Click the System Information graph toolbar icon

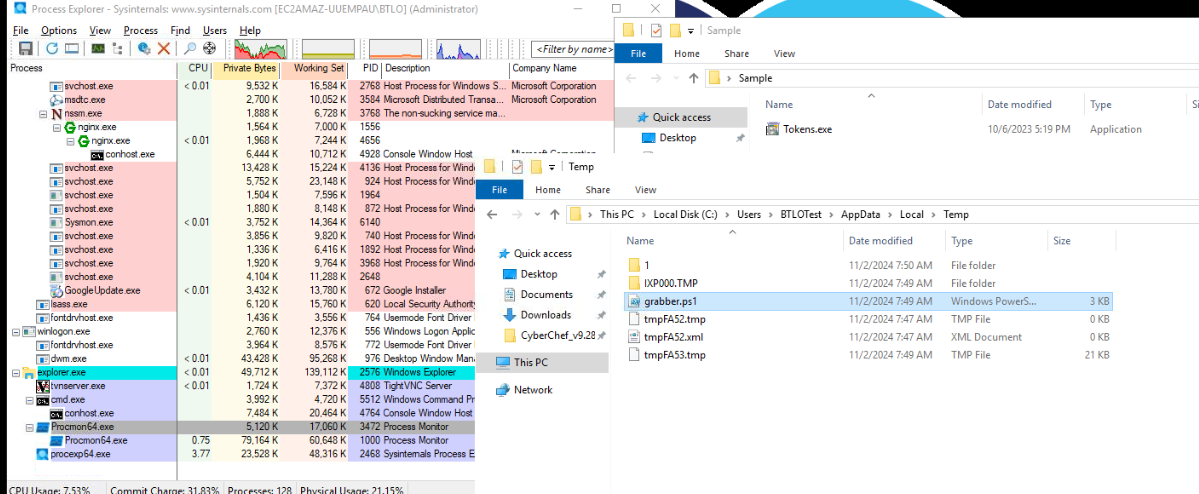(97, 49)
